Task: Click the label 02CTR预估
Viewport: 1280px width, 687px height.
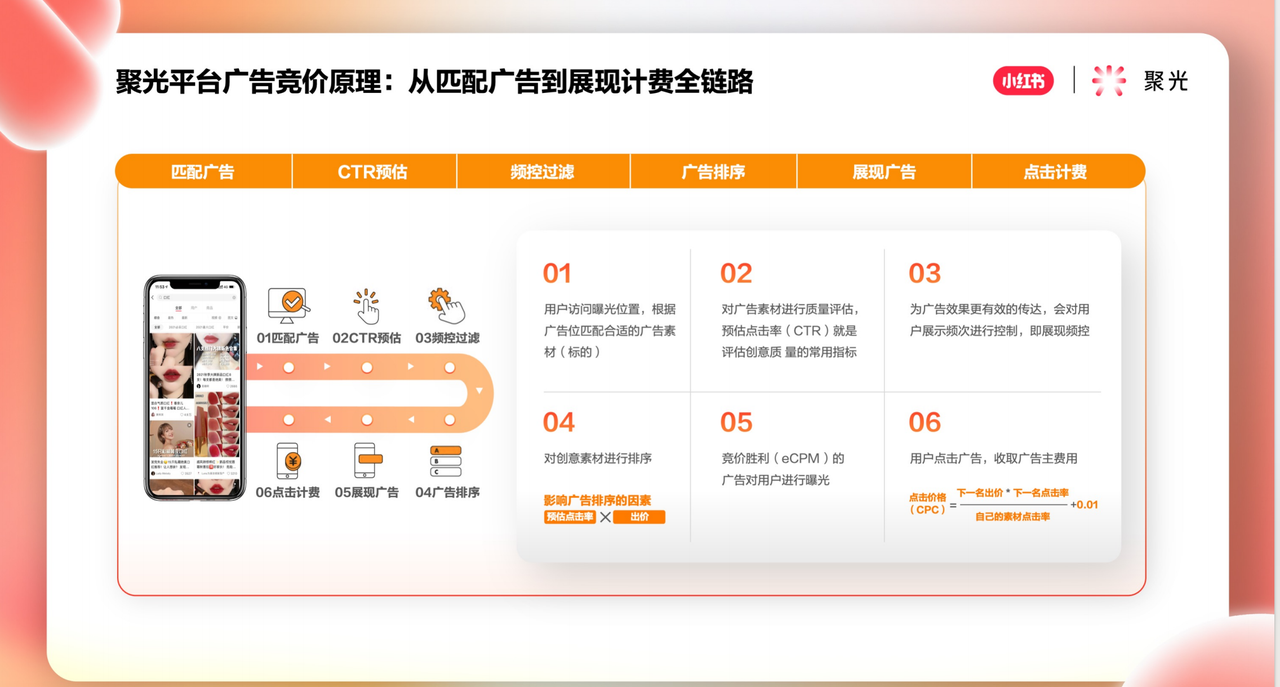Action: (367, 338)
